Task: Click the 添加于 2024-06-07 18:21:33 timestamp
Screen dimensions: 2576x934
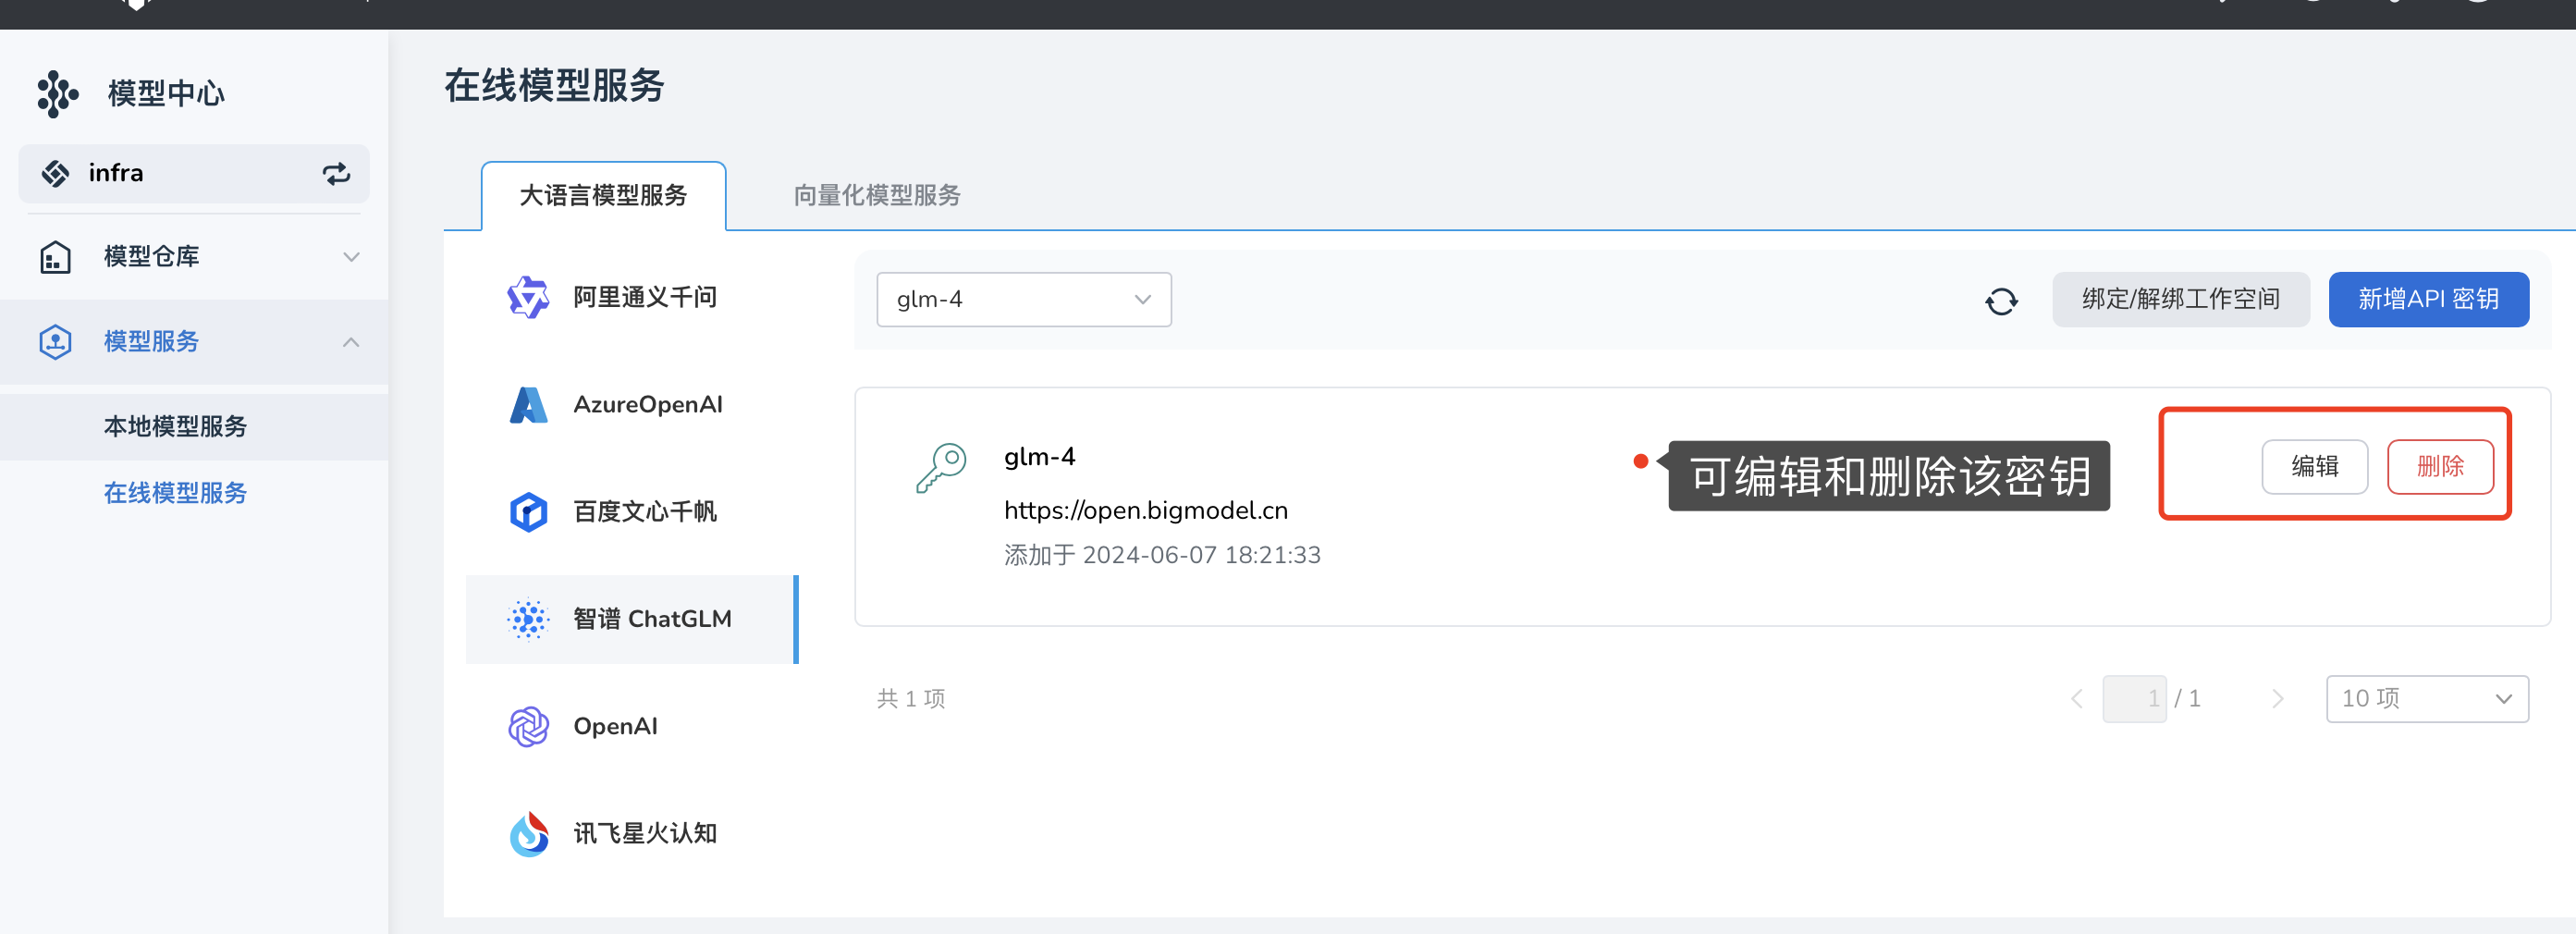Action: point(1162,555)
